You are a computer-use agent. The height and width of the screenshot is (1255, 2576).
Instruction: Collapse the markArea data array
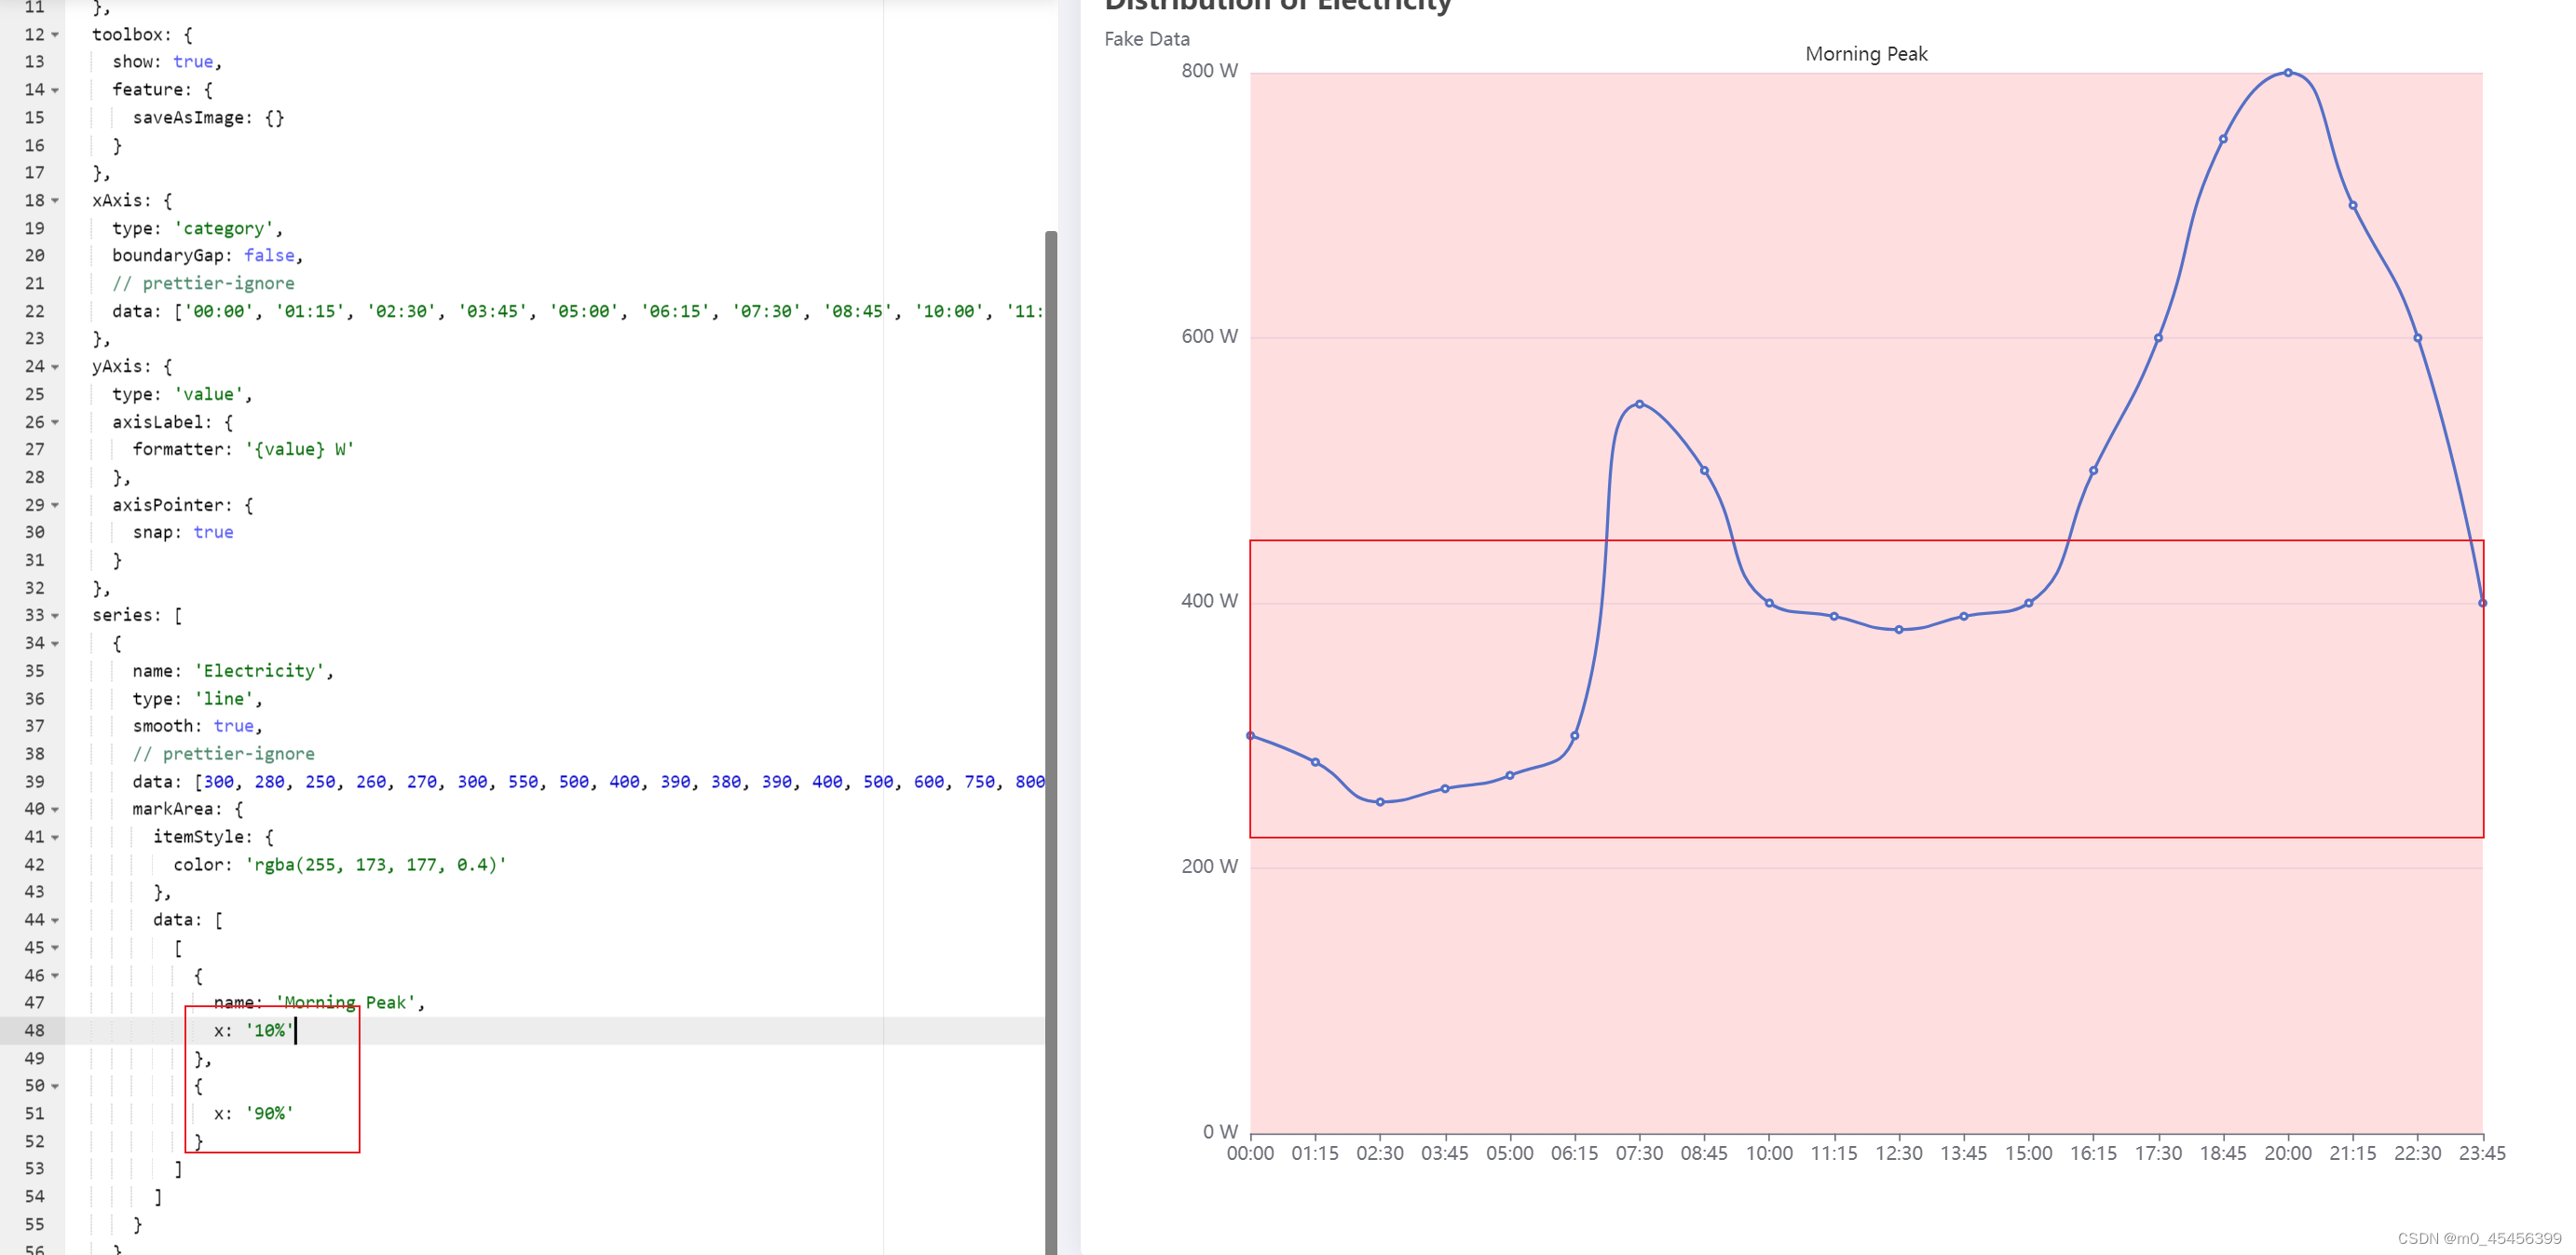point(57,920)
